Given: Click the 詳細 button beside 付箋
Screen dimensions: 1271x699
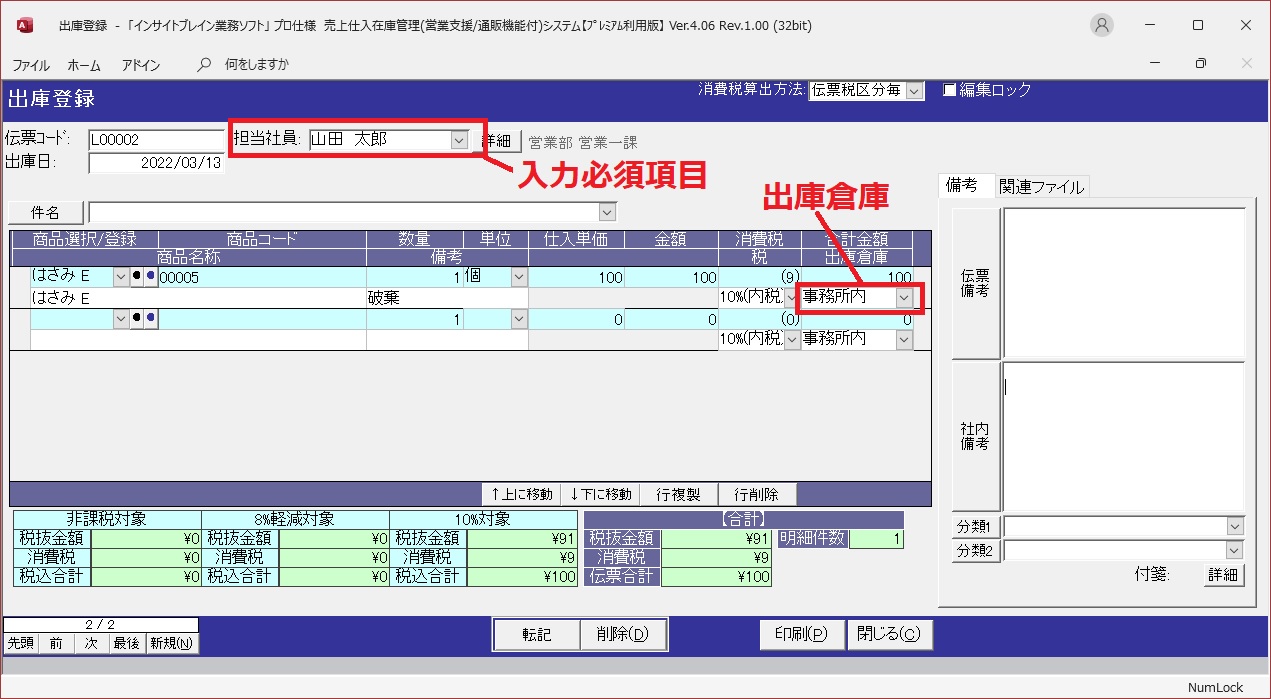Looking at the screenshot, I should 1224,575.
